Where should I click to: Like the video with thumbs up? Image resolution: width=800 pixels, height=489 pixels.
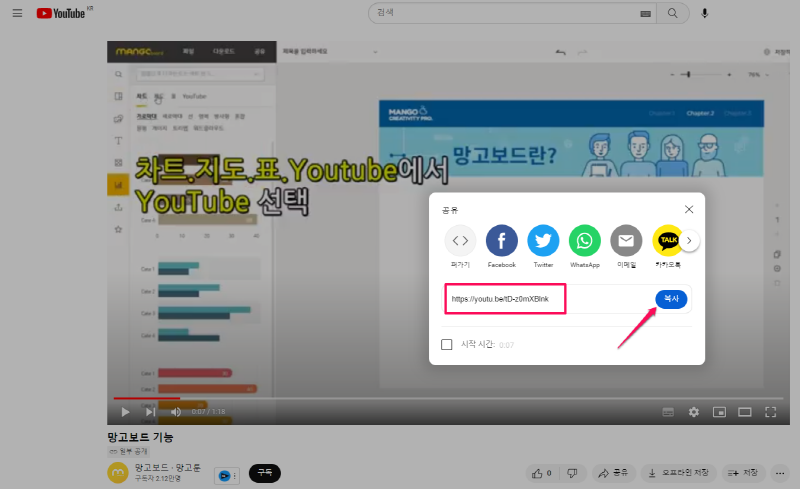tap(541, 473)
